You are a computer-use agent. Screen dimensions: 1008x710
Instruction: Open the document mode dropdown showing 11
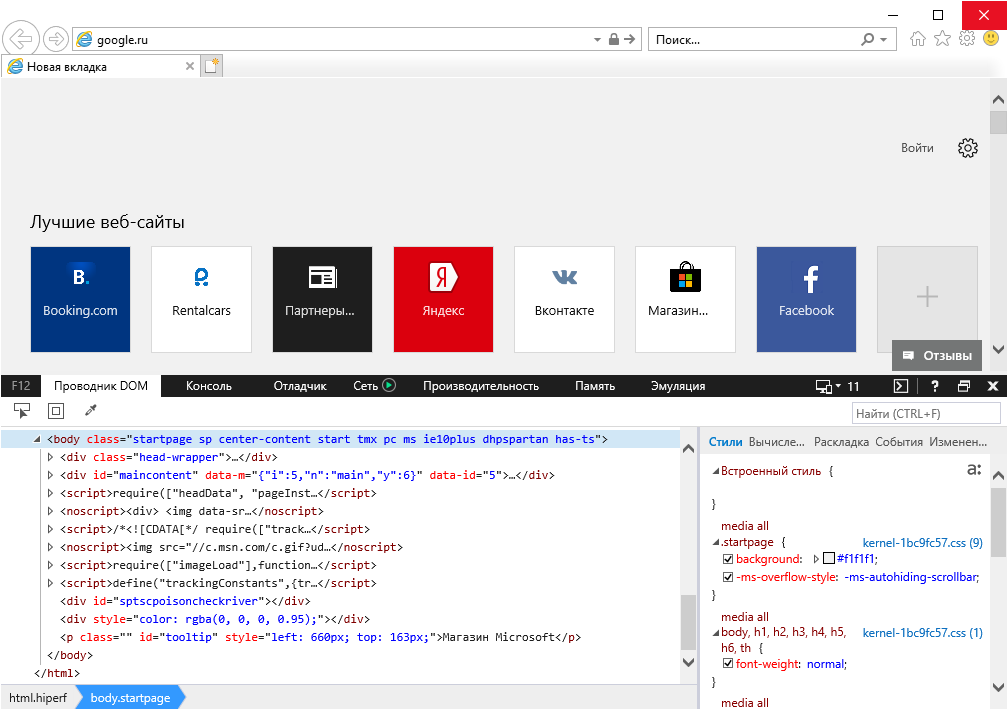838,386
